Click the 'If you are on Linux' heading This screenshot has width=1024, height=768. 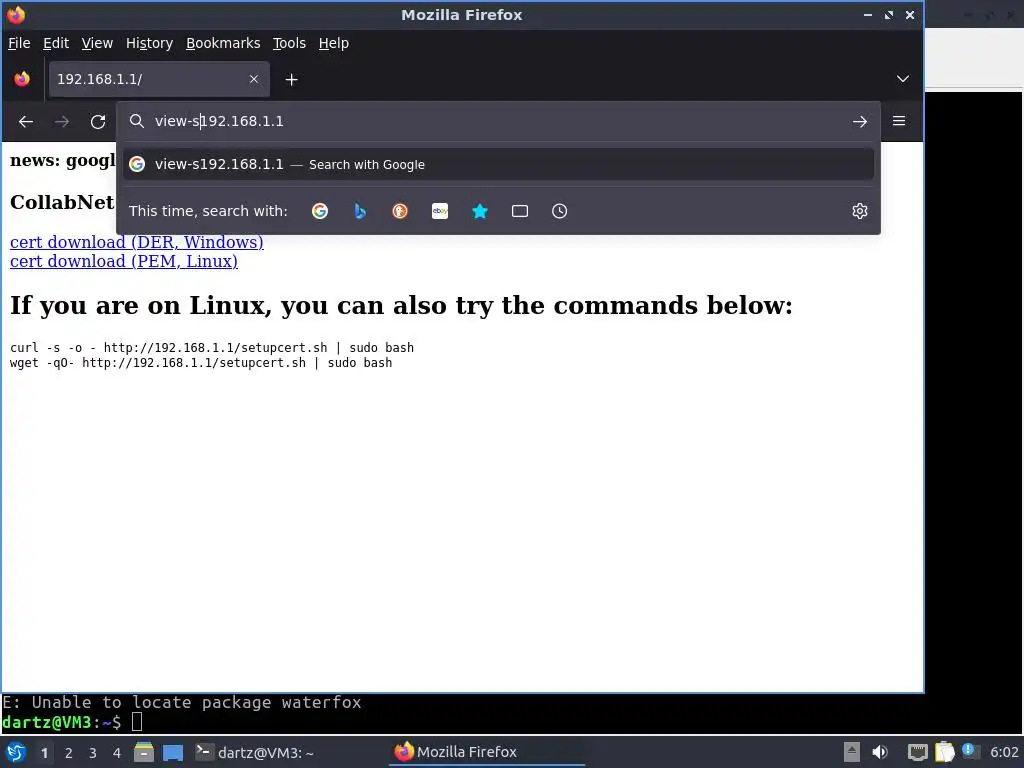[401, 306]
